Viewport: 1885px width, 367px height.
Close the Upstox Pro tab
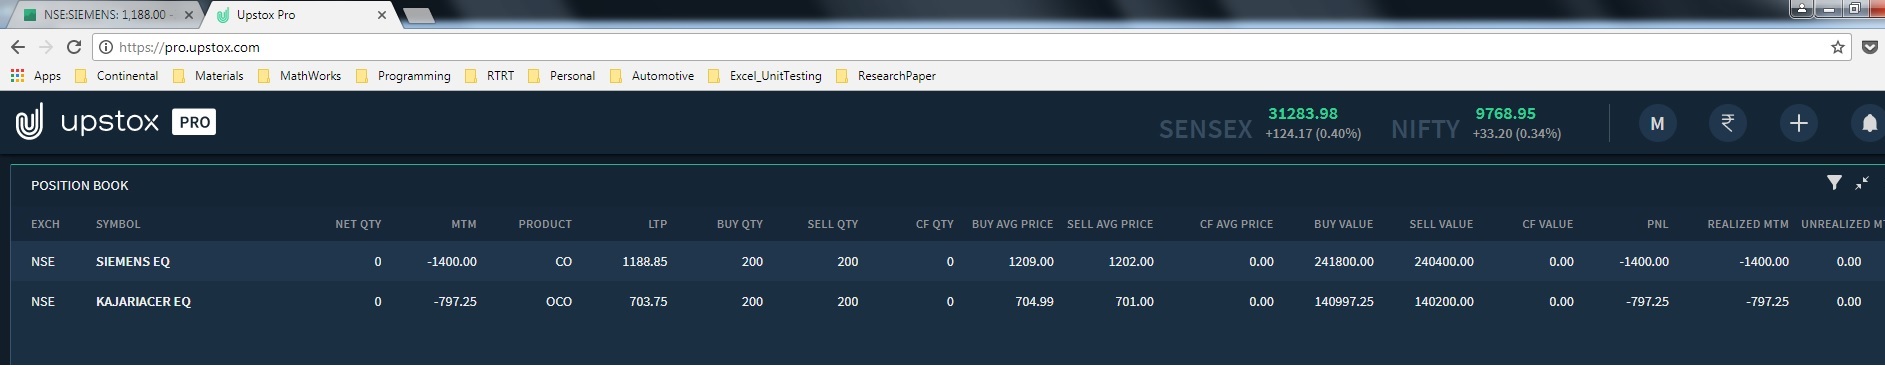point(381,15)
